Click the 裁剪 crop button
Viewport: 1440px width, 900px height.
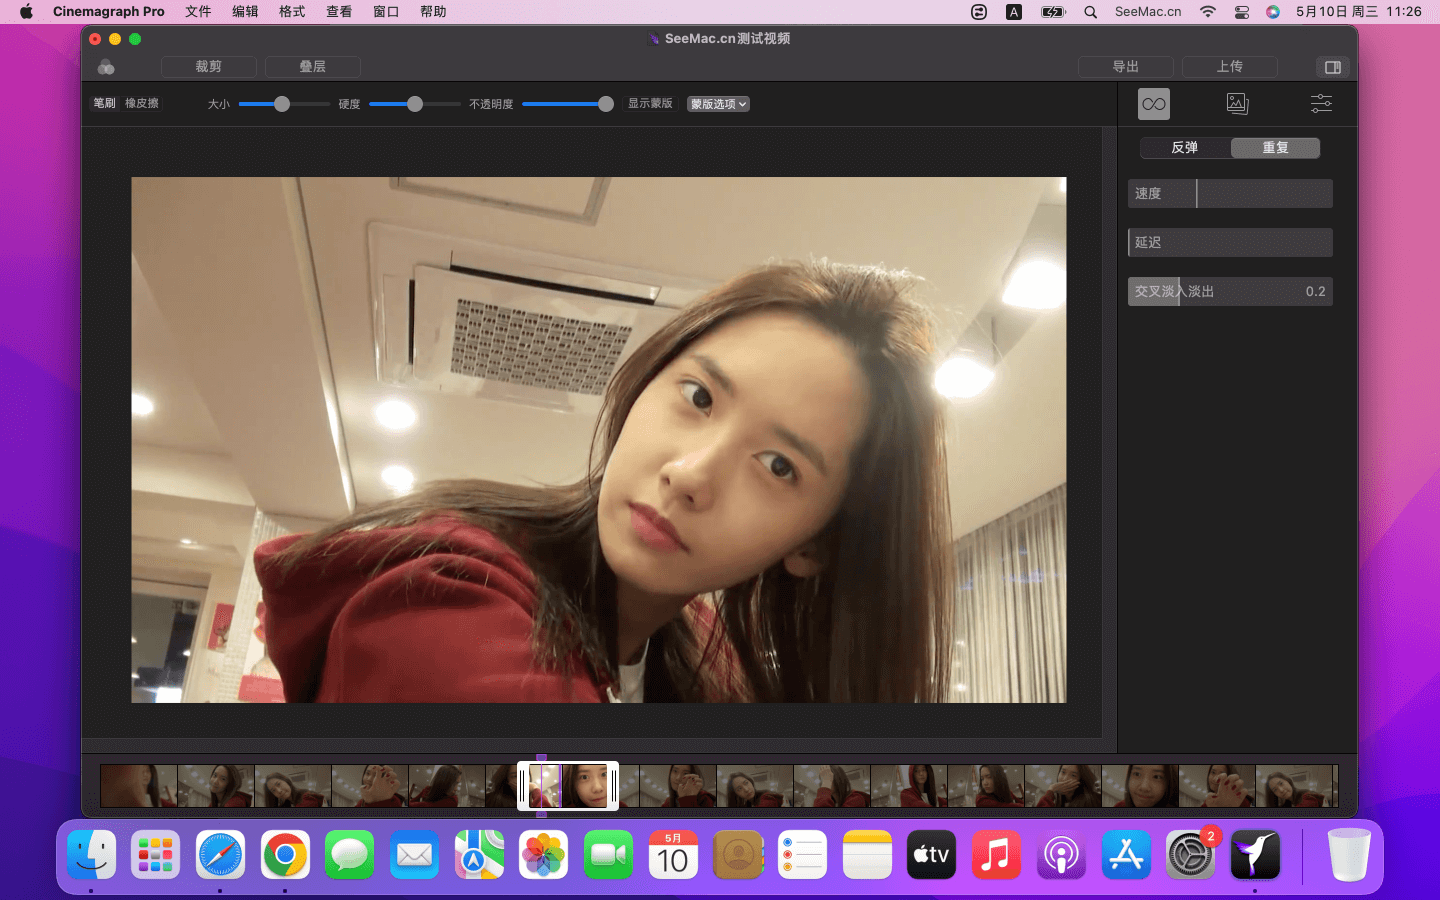click(209, 67)
